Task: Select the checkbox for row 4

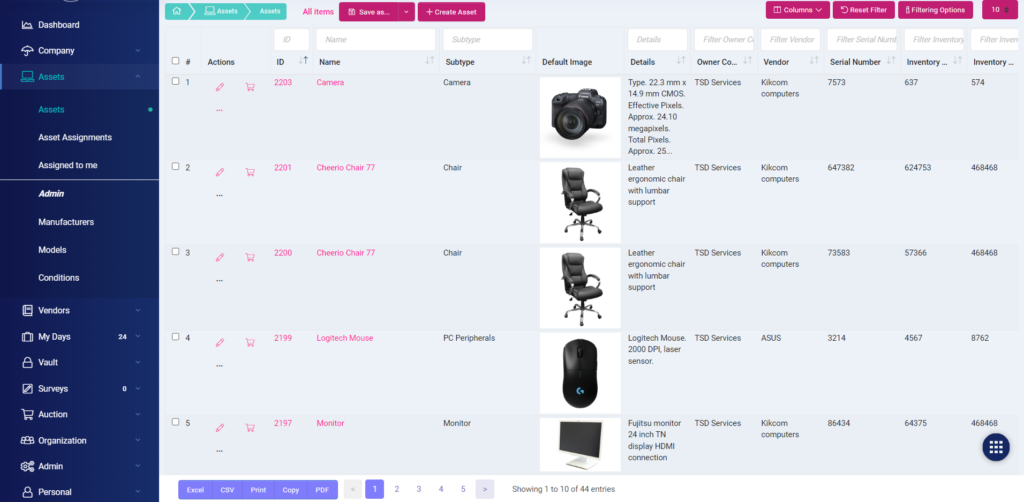Action: 176,337
